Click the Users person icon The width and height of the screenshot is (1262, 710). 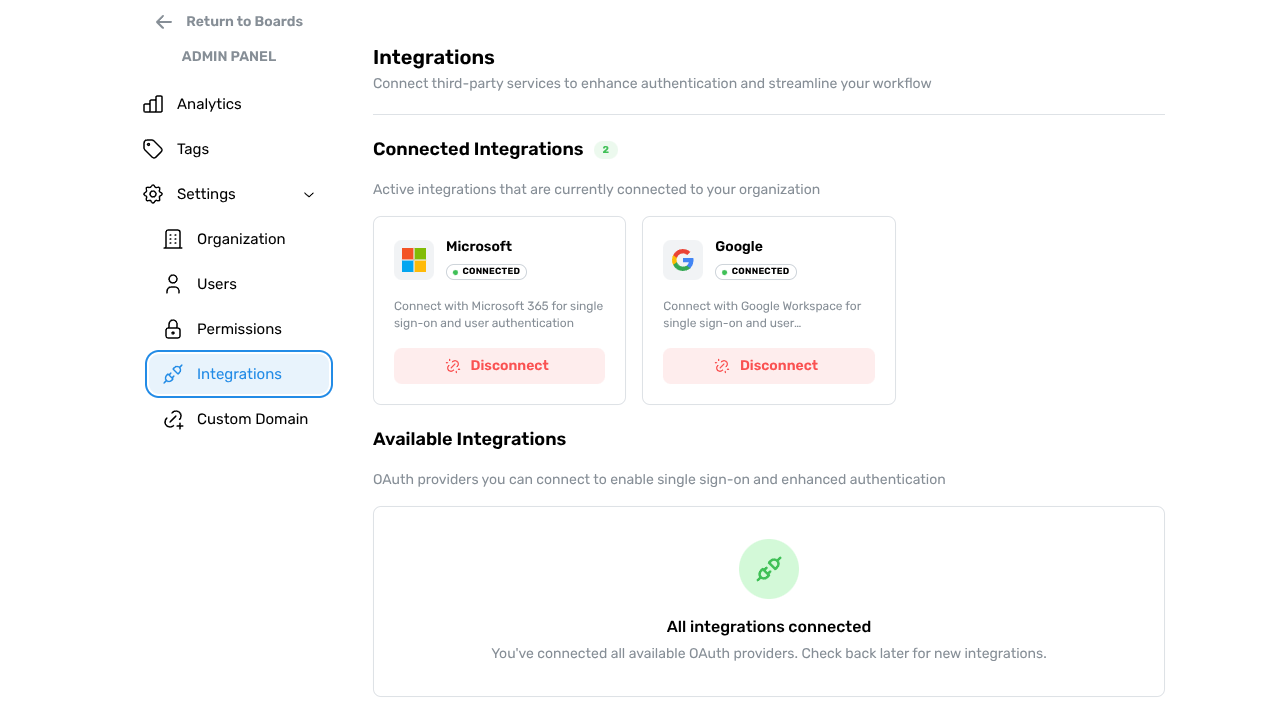coord(173,284)
